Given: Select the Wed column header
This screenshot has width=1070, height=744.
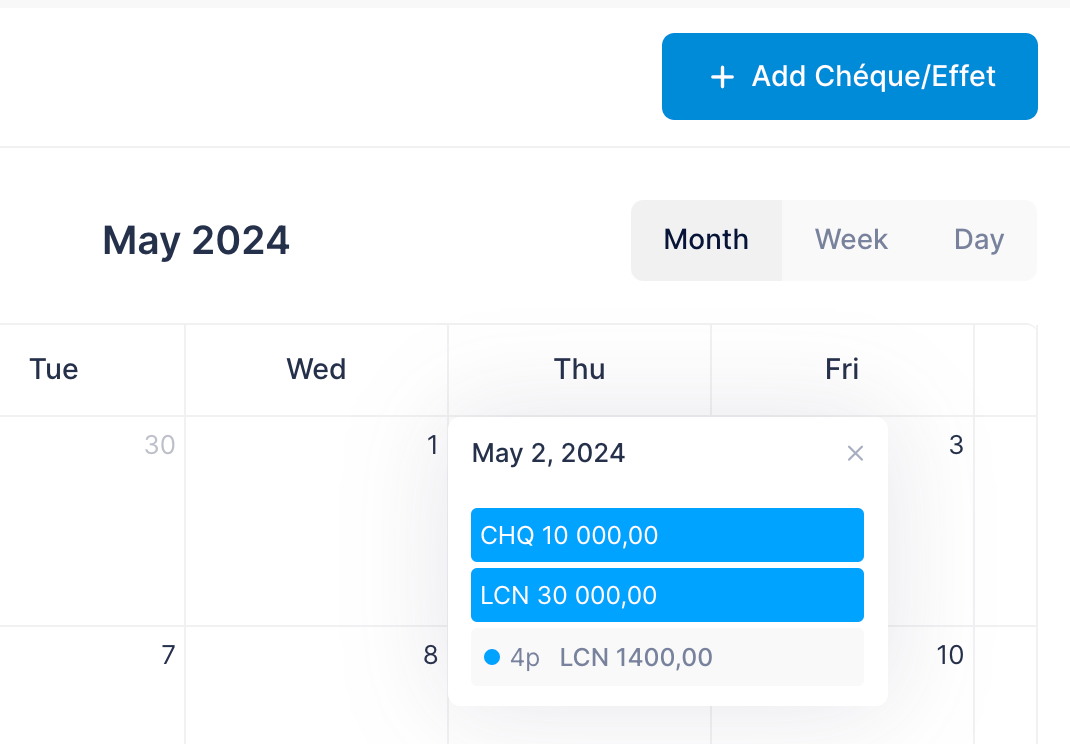Looking at the screenshot, I should tap(316, 370).
